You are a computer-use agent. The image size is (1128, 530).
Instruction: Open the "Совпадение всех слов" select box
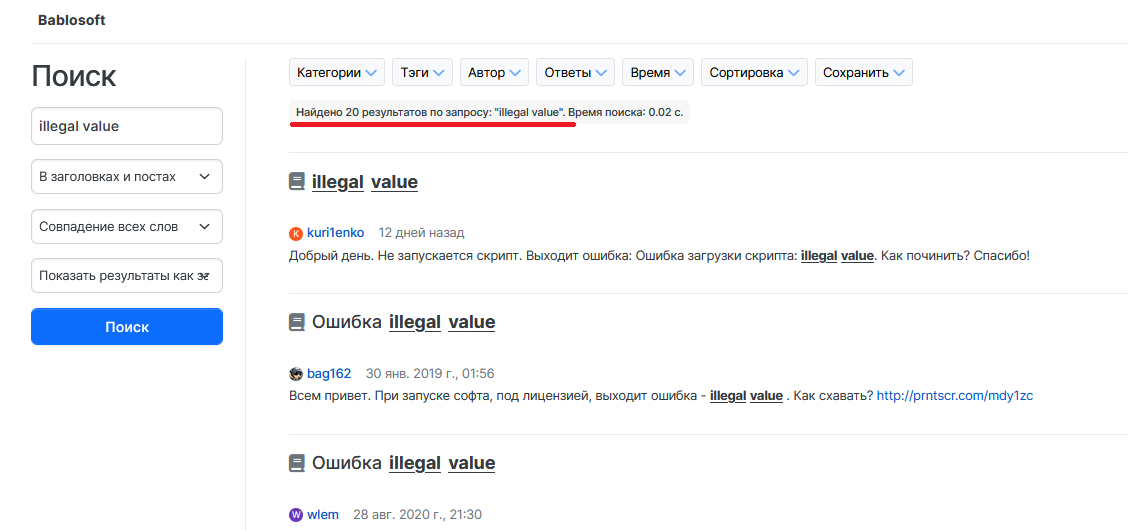click(x=127, y=226)
